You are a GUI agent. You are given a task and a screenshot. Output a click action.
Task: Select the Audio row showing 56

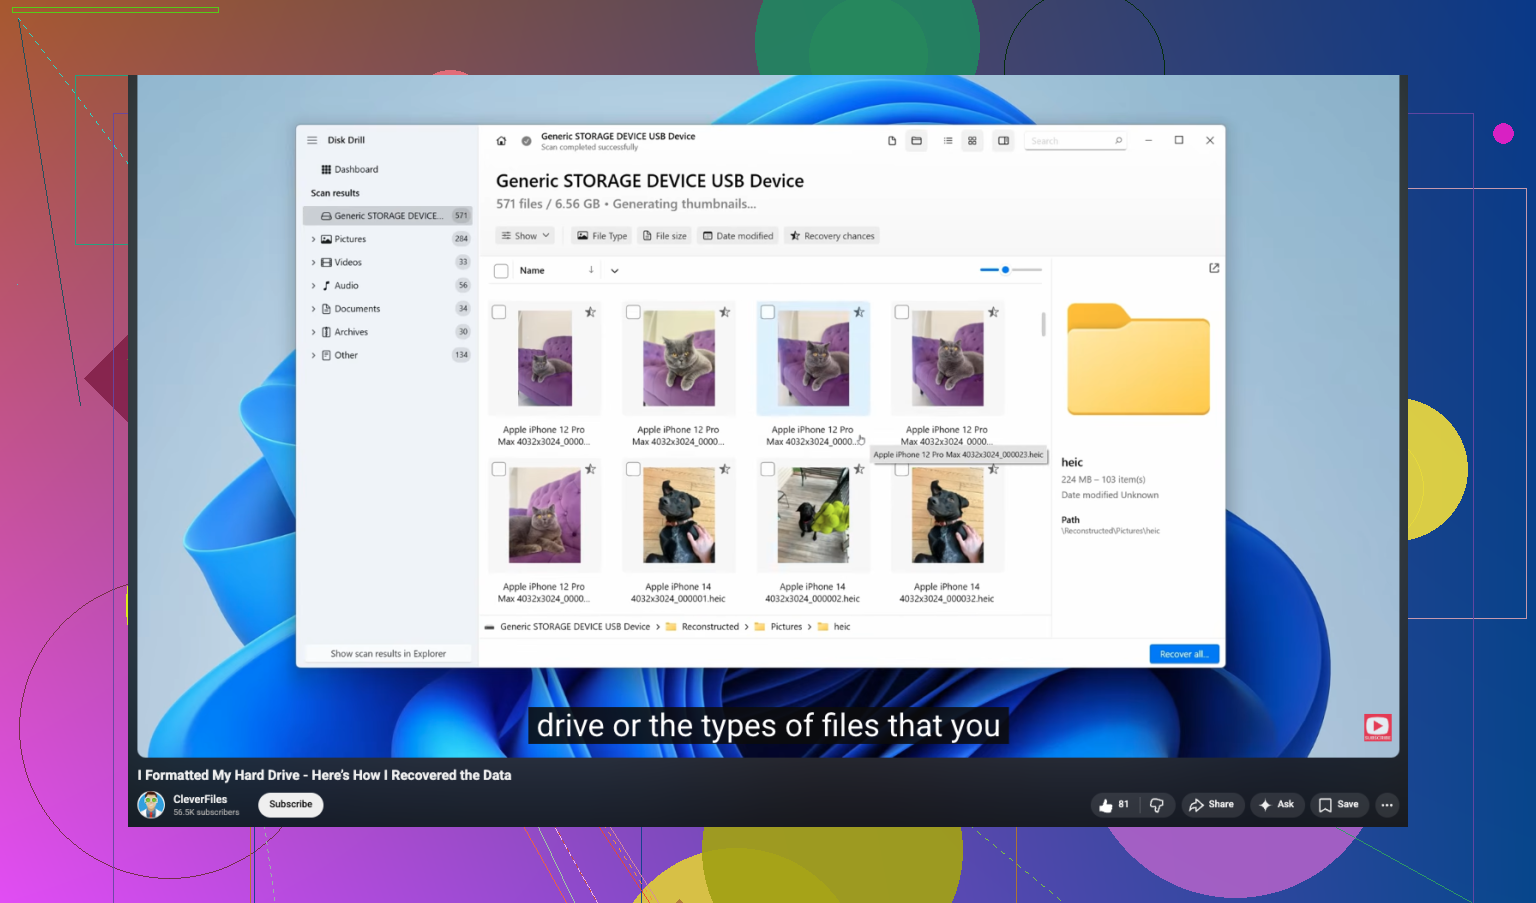tap(387, 286)
